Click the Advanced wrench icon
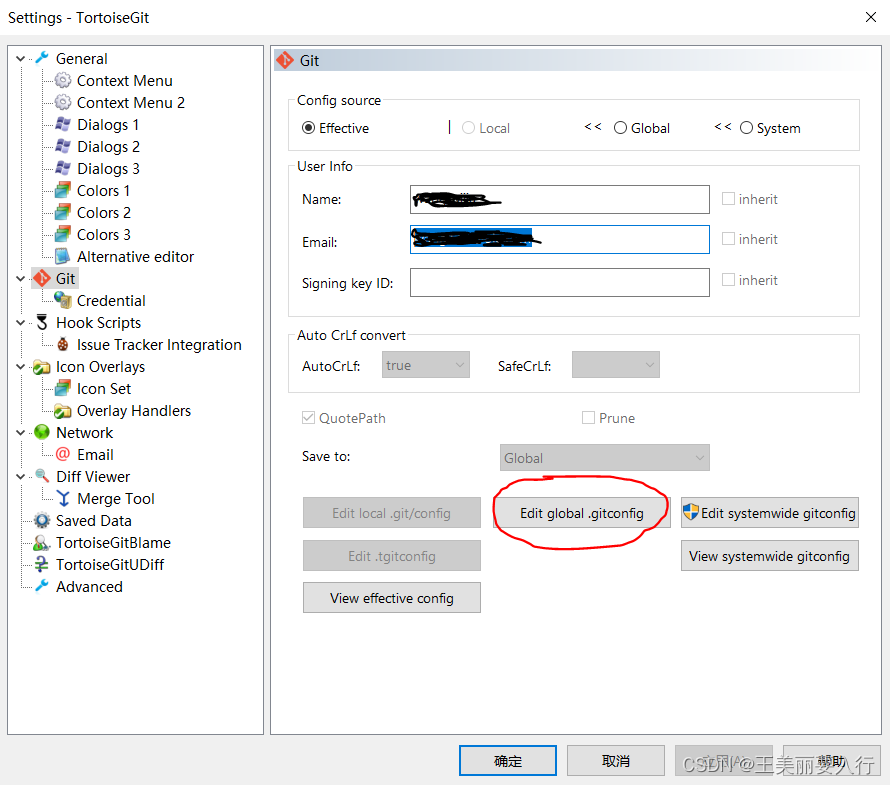 pos(42,586)
